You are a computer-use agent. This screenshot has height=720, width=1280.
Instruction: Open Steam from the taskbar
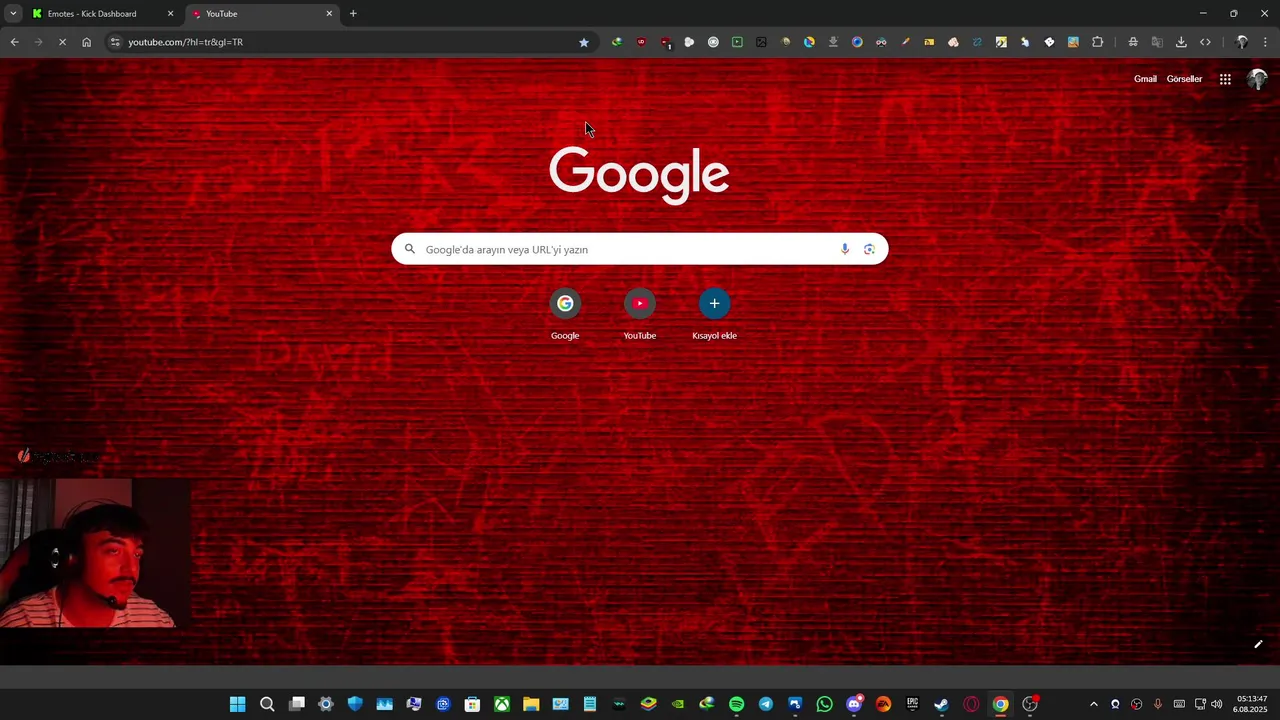coord(942,704)
